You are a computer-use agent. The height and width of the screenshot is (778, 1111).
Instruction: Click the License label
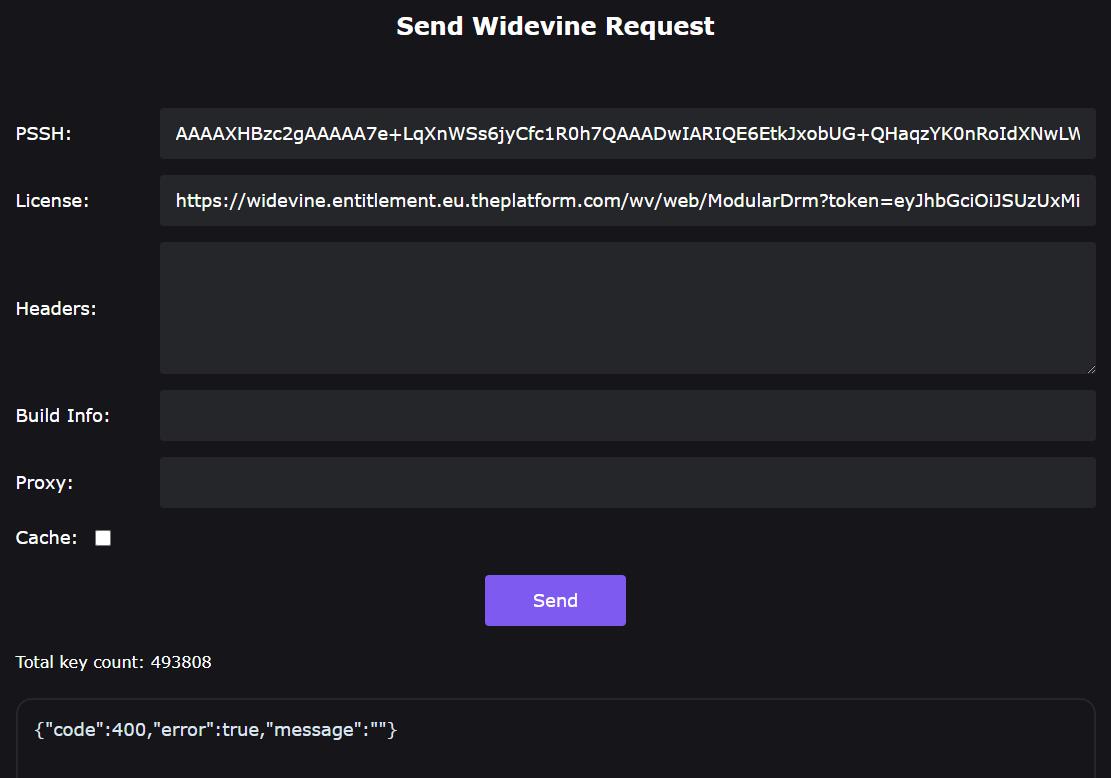(x=52, y=201)
